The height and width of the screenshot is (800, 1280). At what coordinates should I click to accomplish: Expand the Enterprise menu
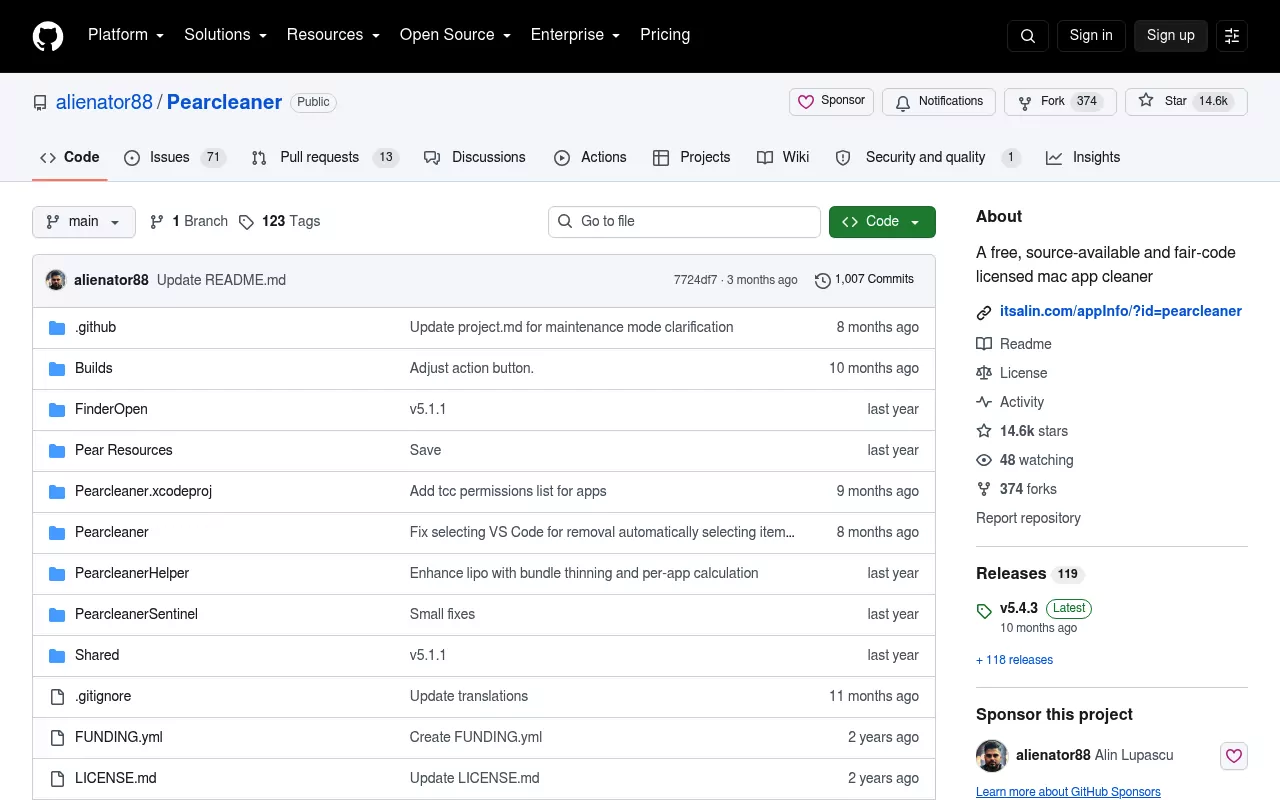[575, 35]
